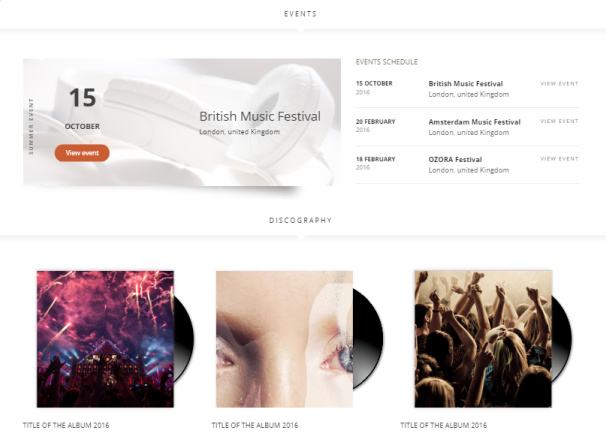The height and width of the screenshot is (437, 606).
Task: Click the first album title text
Action: click(66, 425)
